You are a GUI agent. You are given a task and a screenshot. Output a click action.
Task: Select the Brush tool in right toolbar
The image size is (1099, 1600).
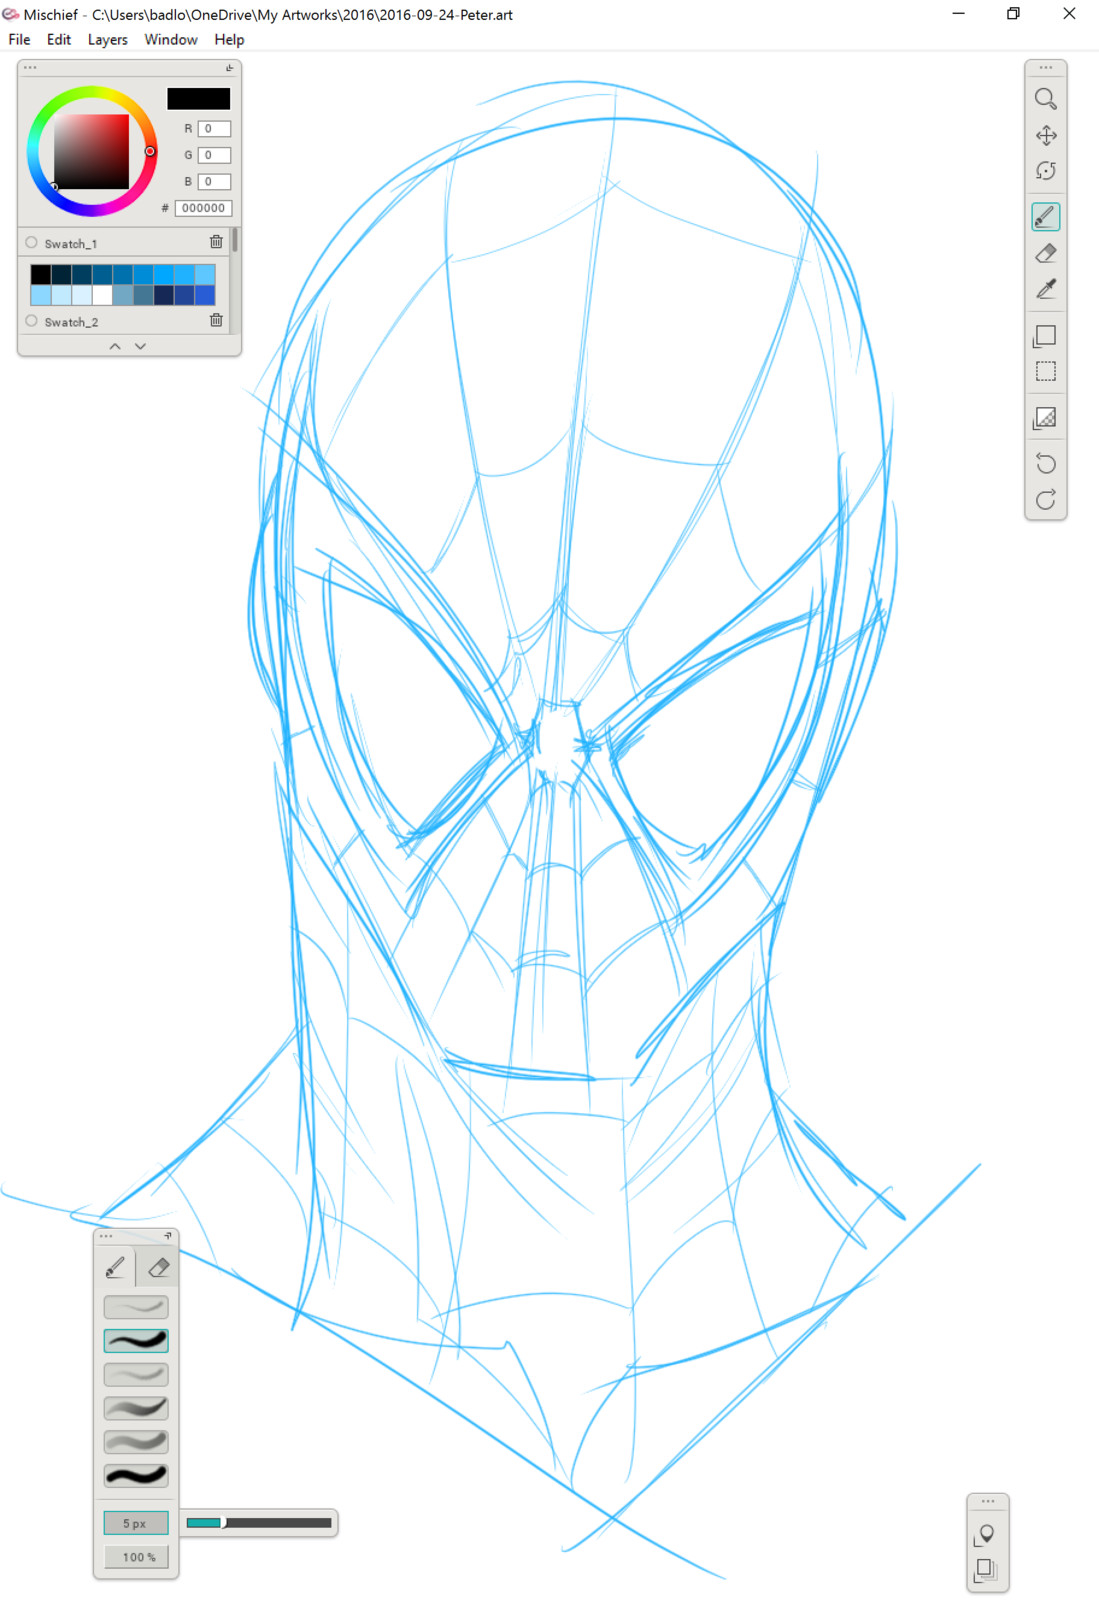pyautogui.click(x=1046, y=217)
